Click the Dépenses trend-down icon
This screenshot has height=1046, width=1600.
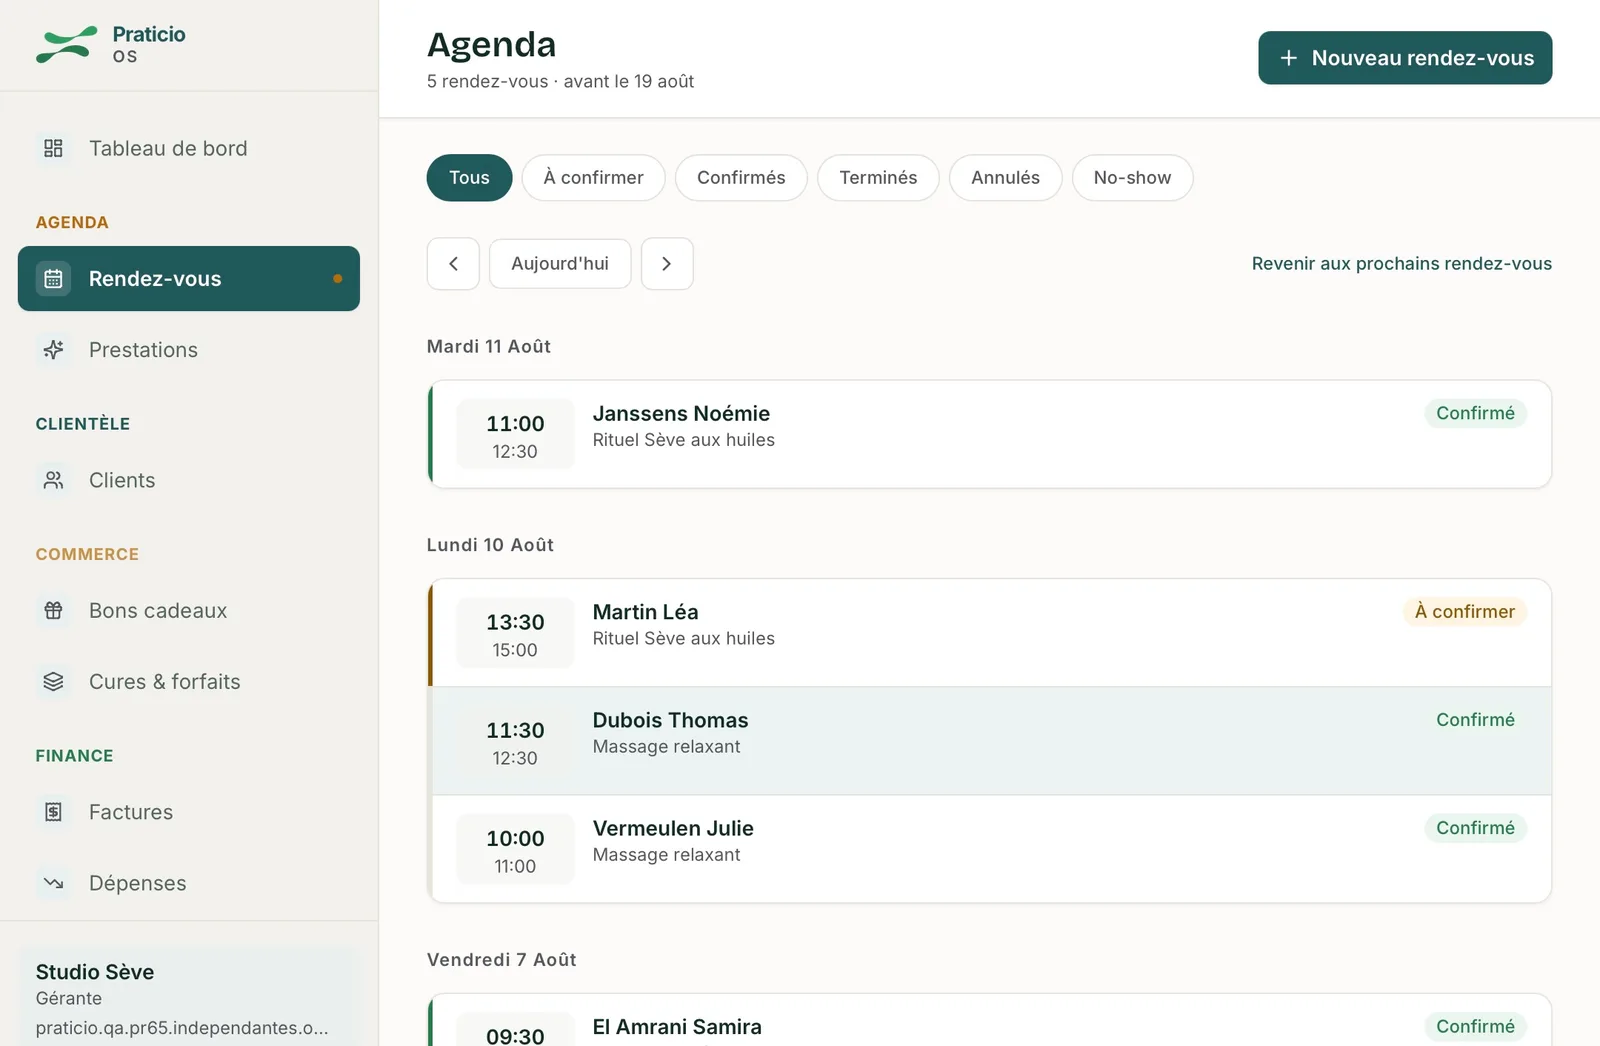53,883
